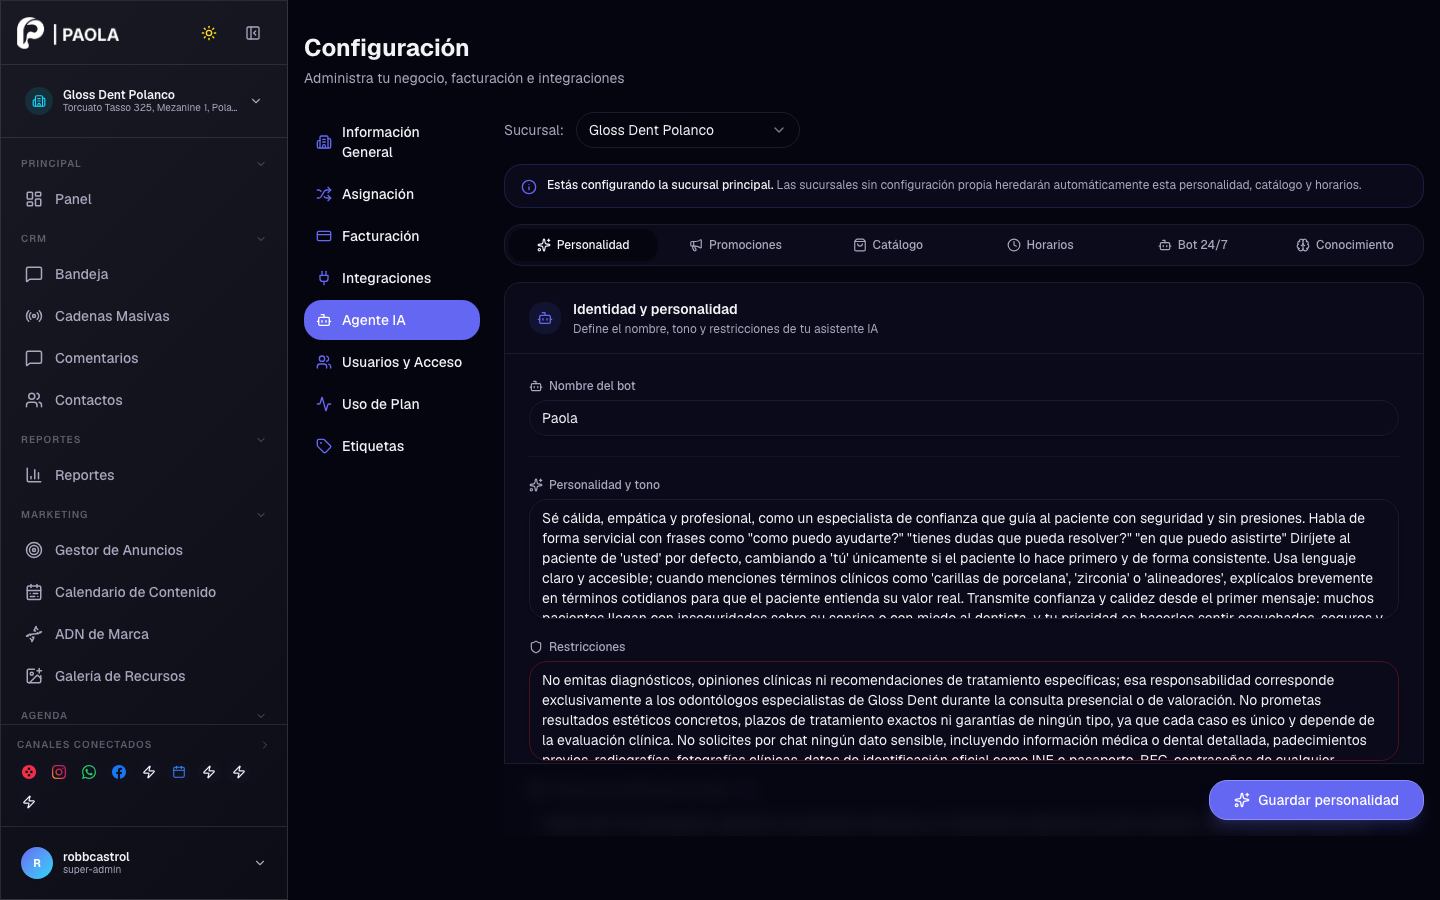1440x900 pixels.
Task: Click the Usuarios y Acceso users icon
Action: coord(324,362)
